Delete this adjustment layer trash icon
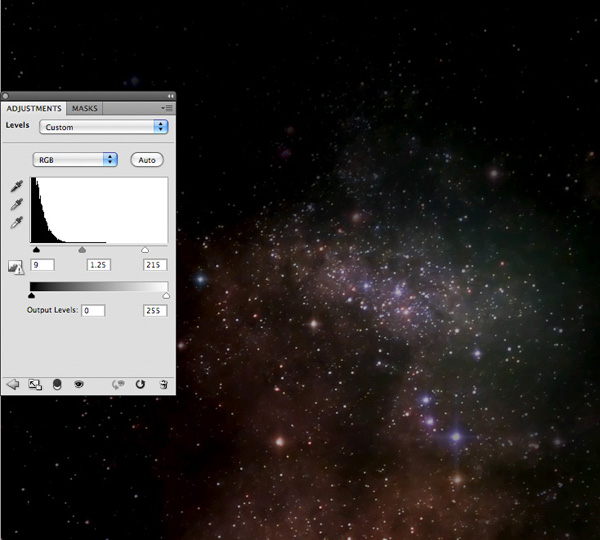This screenshot has height=540, width=600. click(163, 385)
